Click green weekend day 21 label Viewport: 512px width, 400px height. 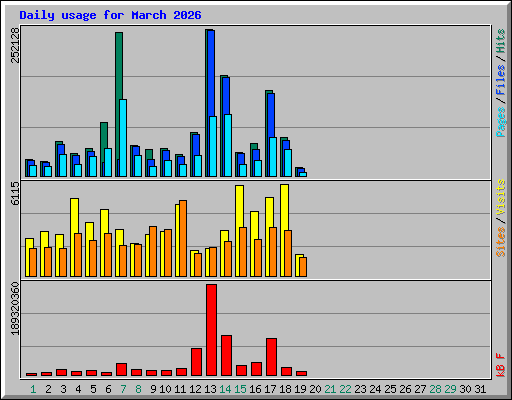330,389
